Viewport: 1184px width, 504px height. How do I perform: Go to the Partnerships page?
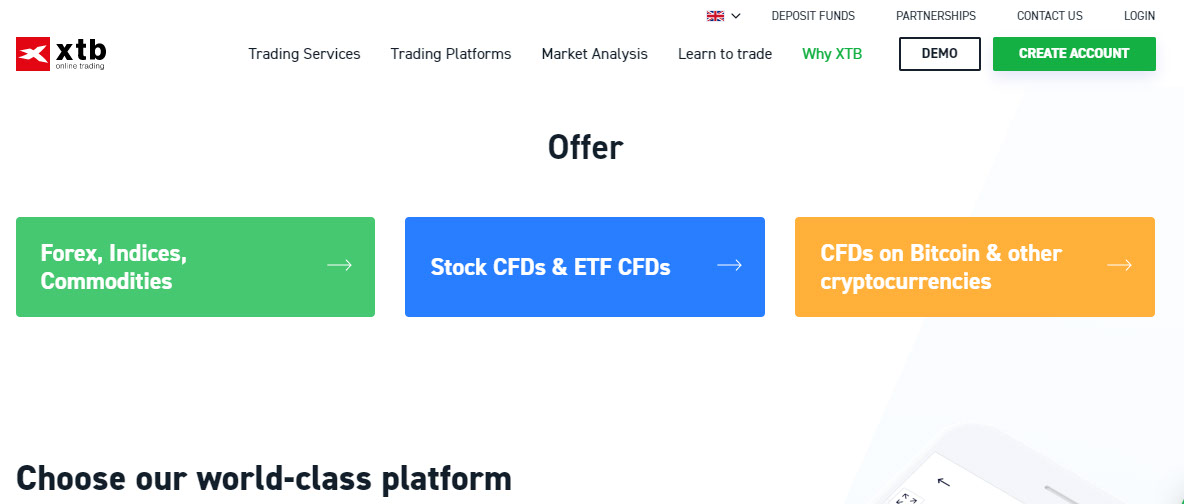(936, 16)
